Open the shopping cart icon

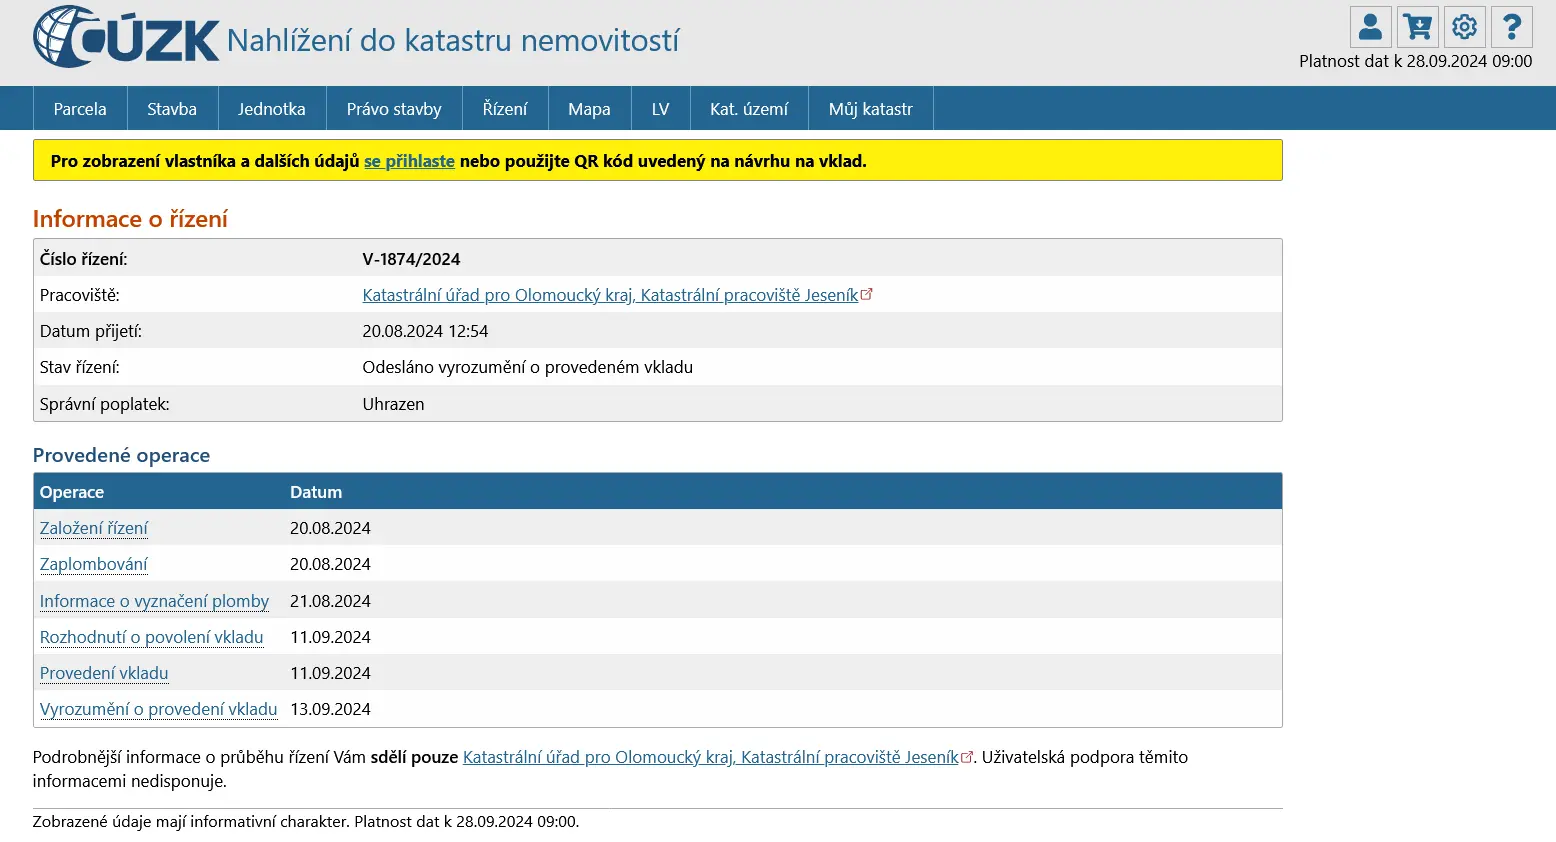[1417, 27]
